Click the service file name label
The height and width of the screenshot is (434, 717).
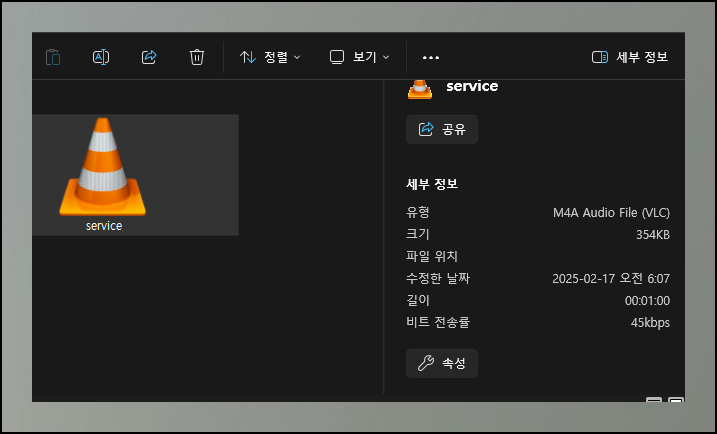[x=104, y=225]
